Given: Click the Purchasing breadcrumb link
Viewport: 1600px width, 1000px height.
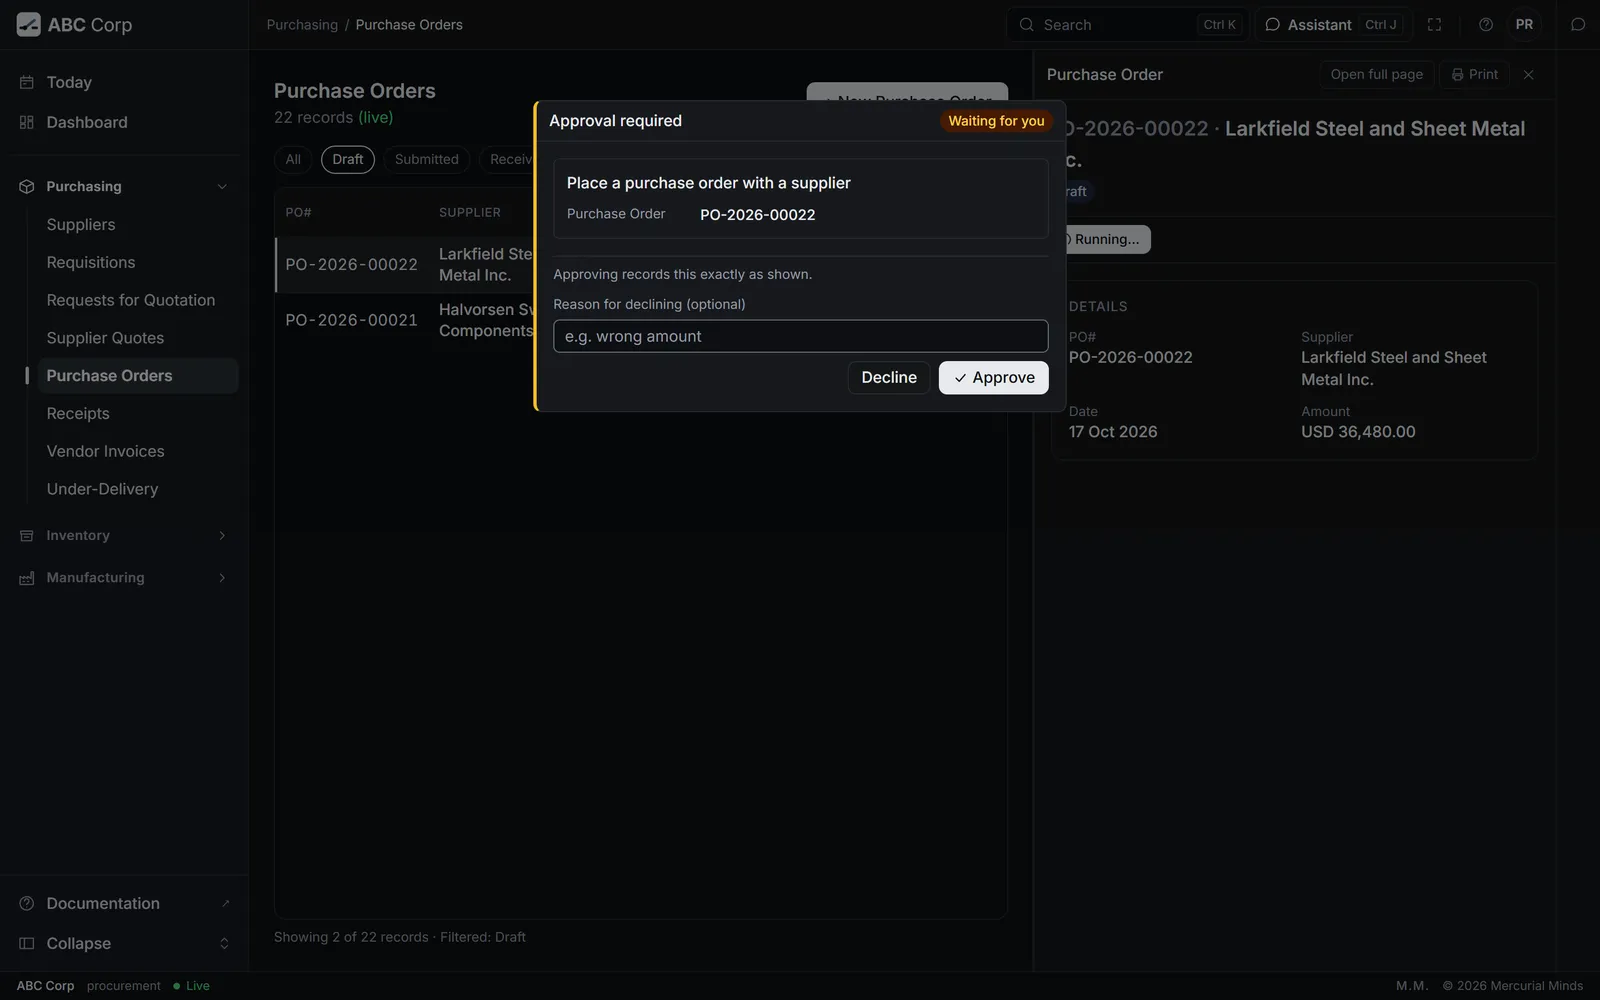Looking at the screenshot, I should [x=302, y=25].
